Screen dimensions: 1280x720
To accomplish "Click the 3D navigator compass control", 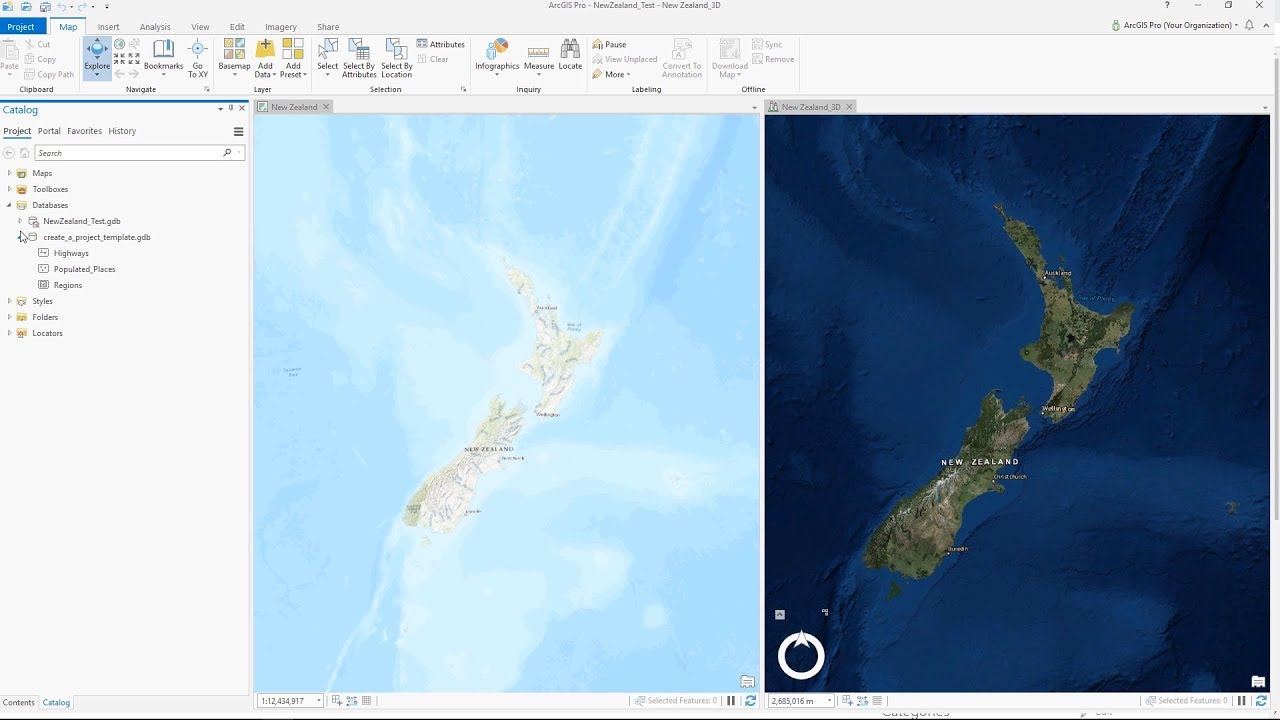I will point(801,656).
